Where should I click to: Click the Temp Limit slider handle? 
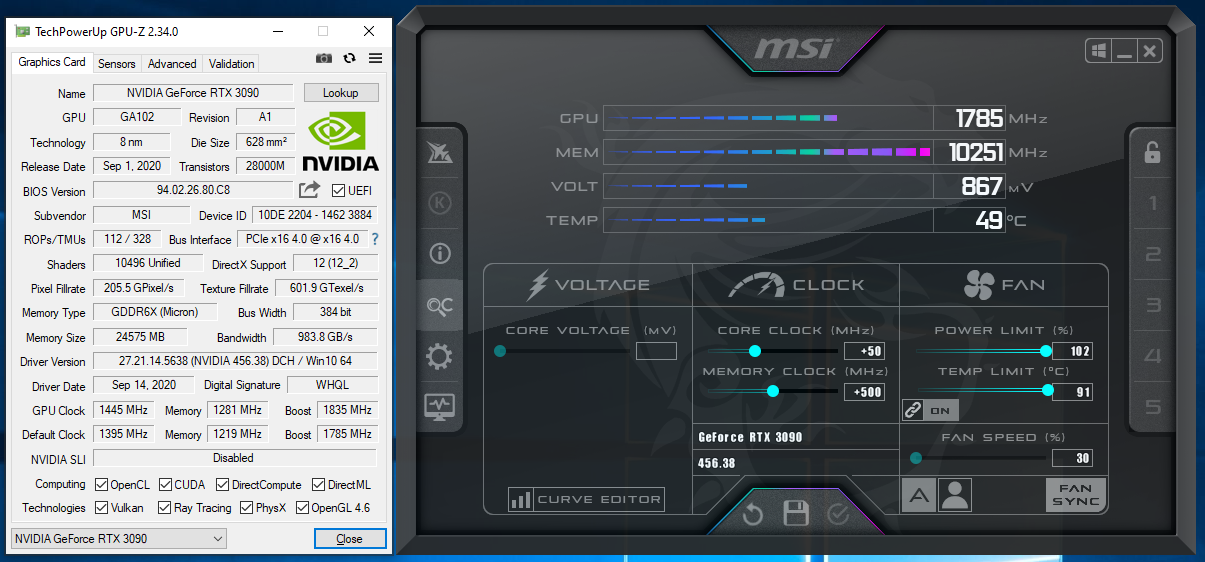(x=1048, y=391)
